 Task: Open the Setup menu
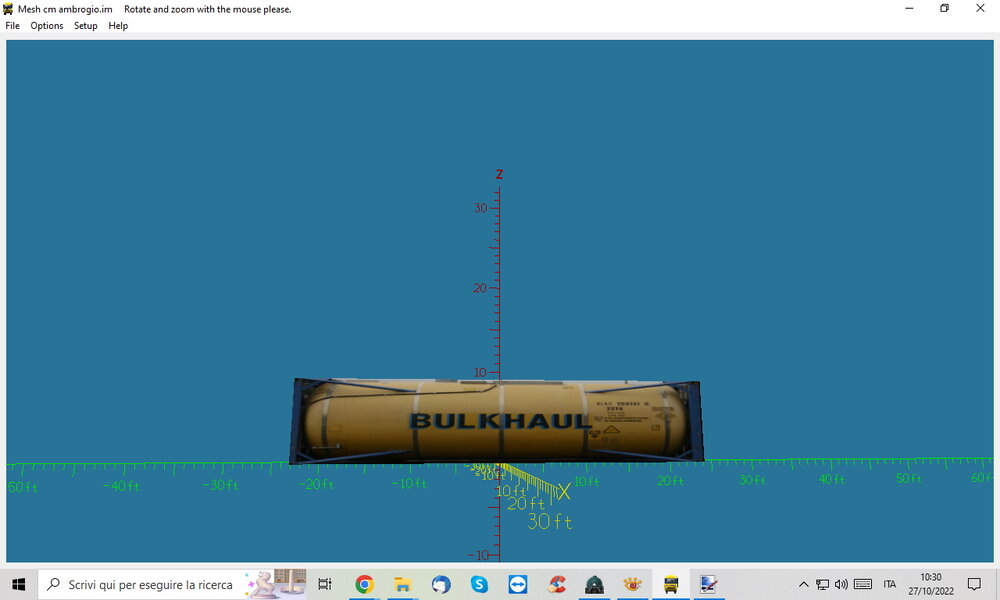pos(85,26)
